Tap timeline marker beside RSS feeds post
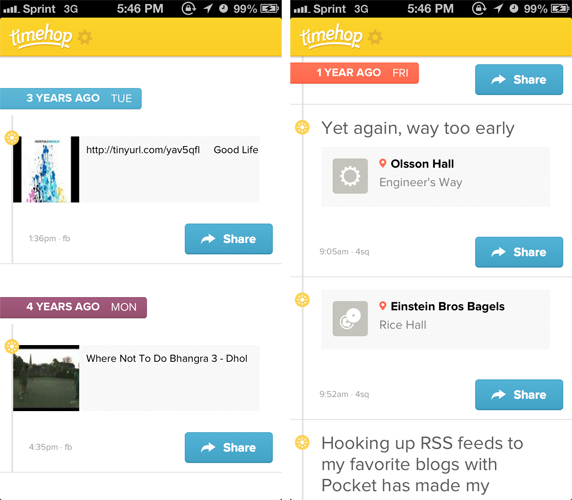Screen dimensions: 572x500 302,442
